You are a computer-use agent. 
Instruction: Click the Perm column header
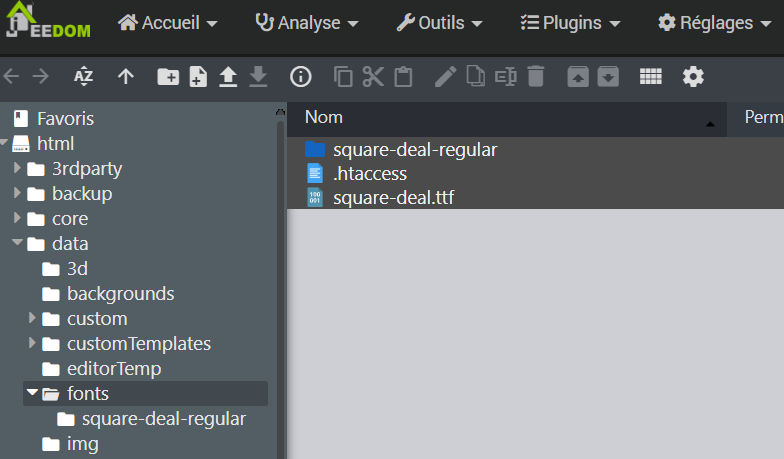click(x=756, y=118)
